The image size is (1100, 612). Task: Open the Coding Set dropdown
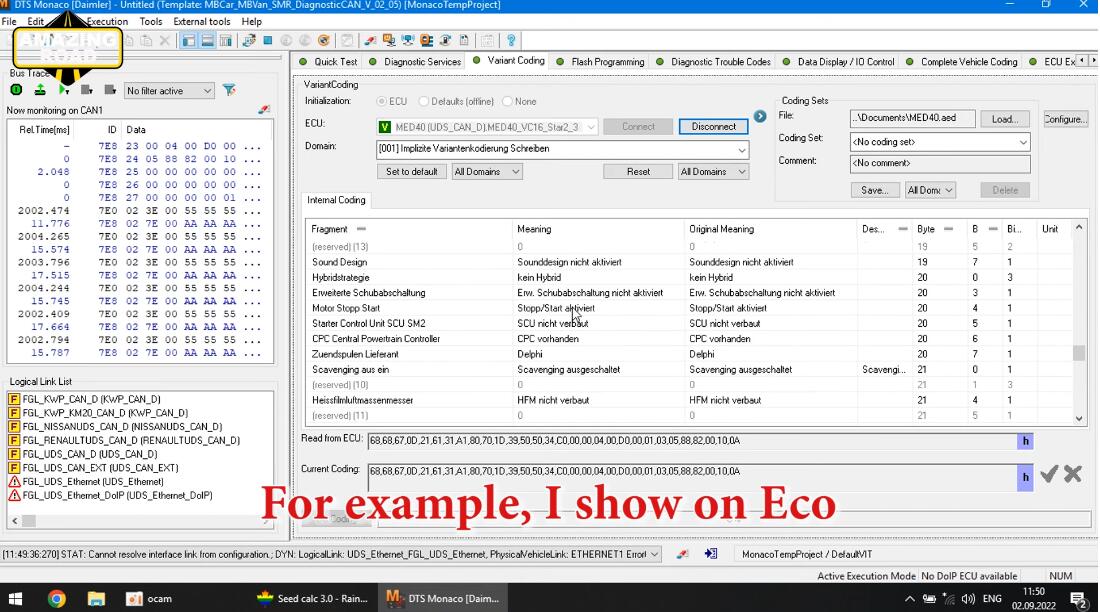coord(939,142)
